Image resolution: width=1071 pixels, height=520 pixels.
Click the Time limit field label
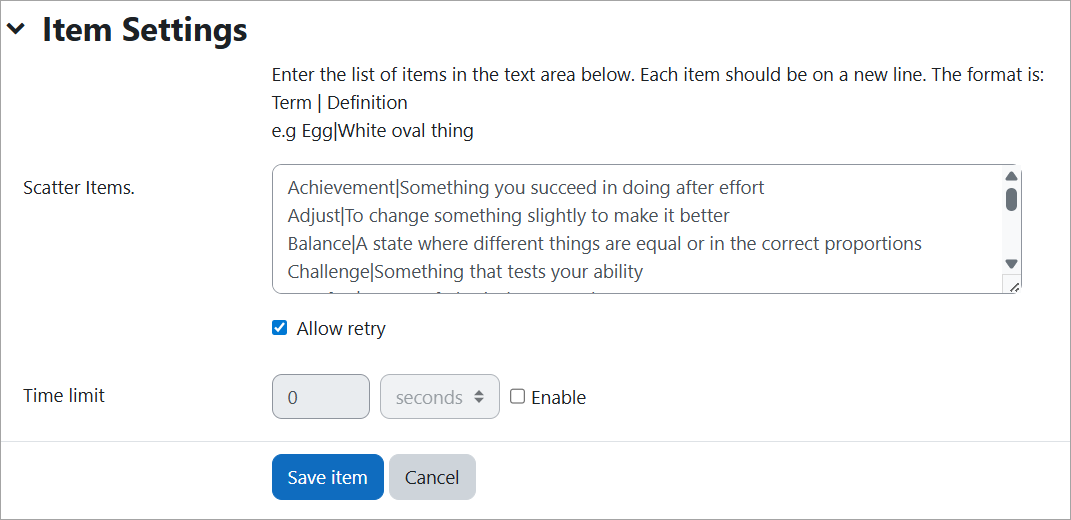pos(64,395)
